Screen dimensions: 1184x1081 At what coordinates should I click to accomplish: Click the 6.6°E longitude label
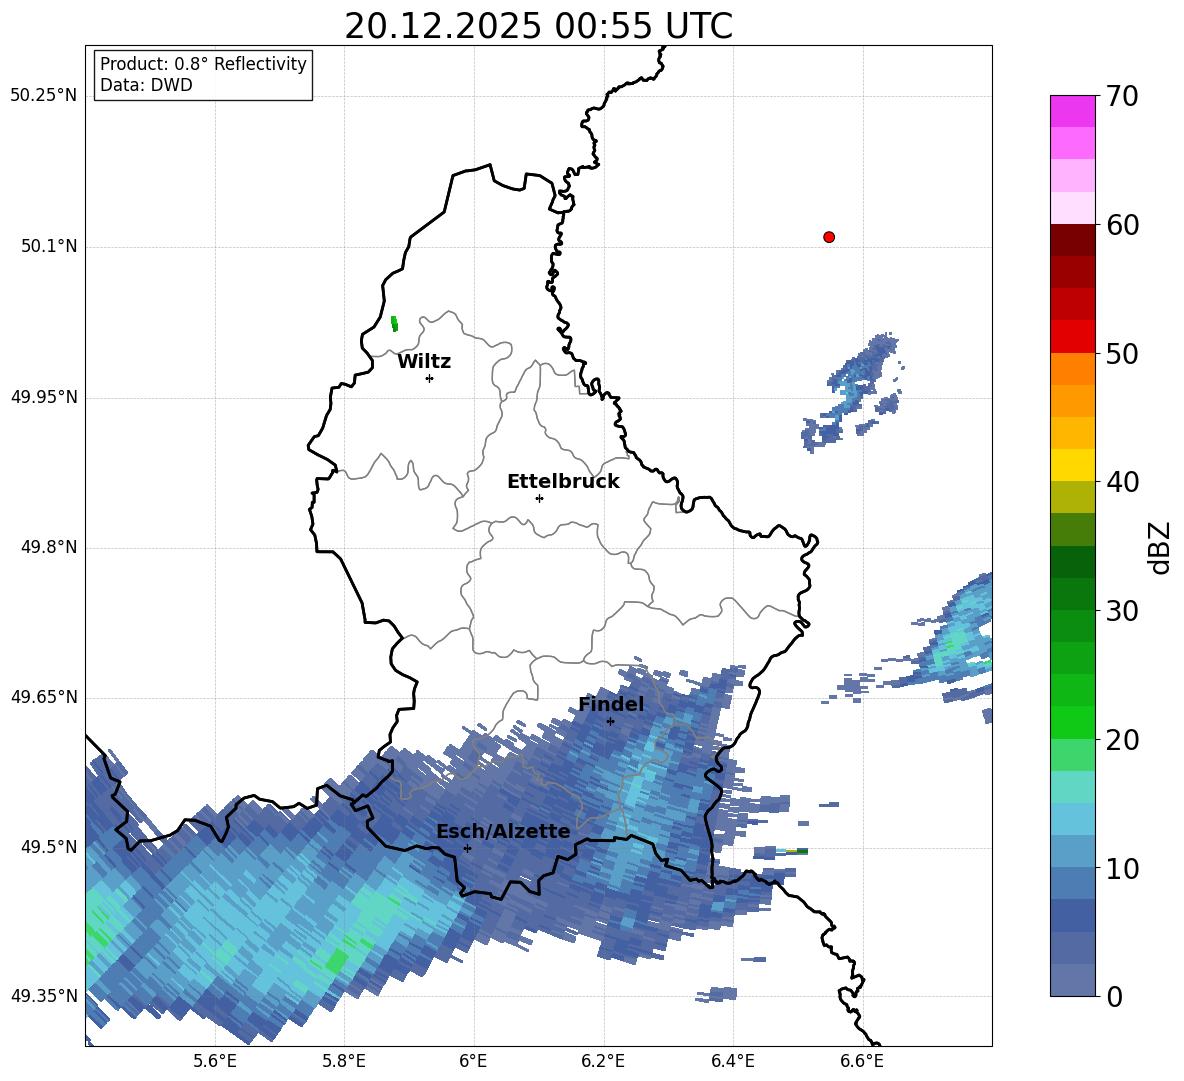coord(862,1061)
